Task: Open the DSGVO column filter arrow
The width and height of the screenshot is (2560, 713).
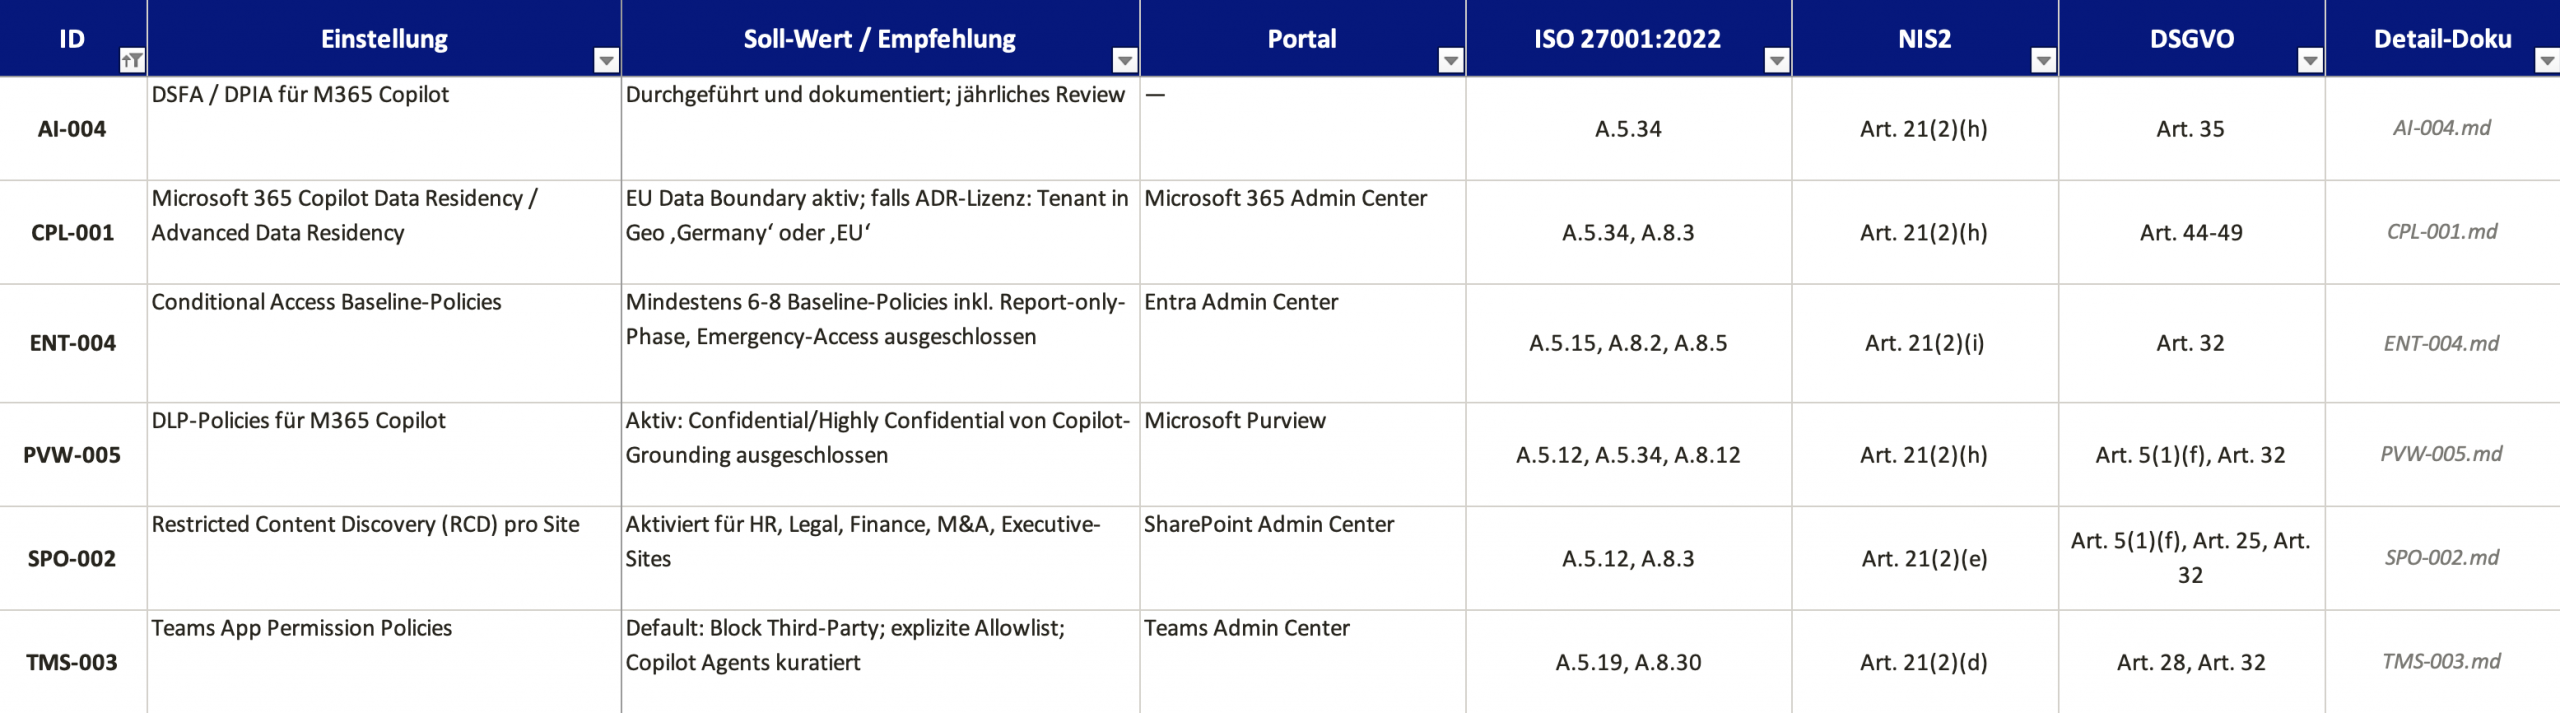Action: (2310, 61)
